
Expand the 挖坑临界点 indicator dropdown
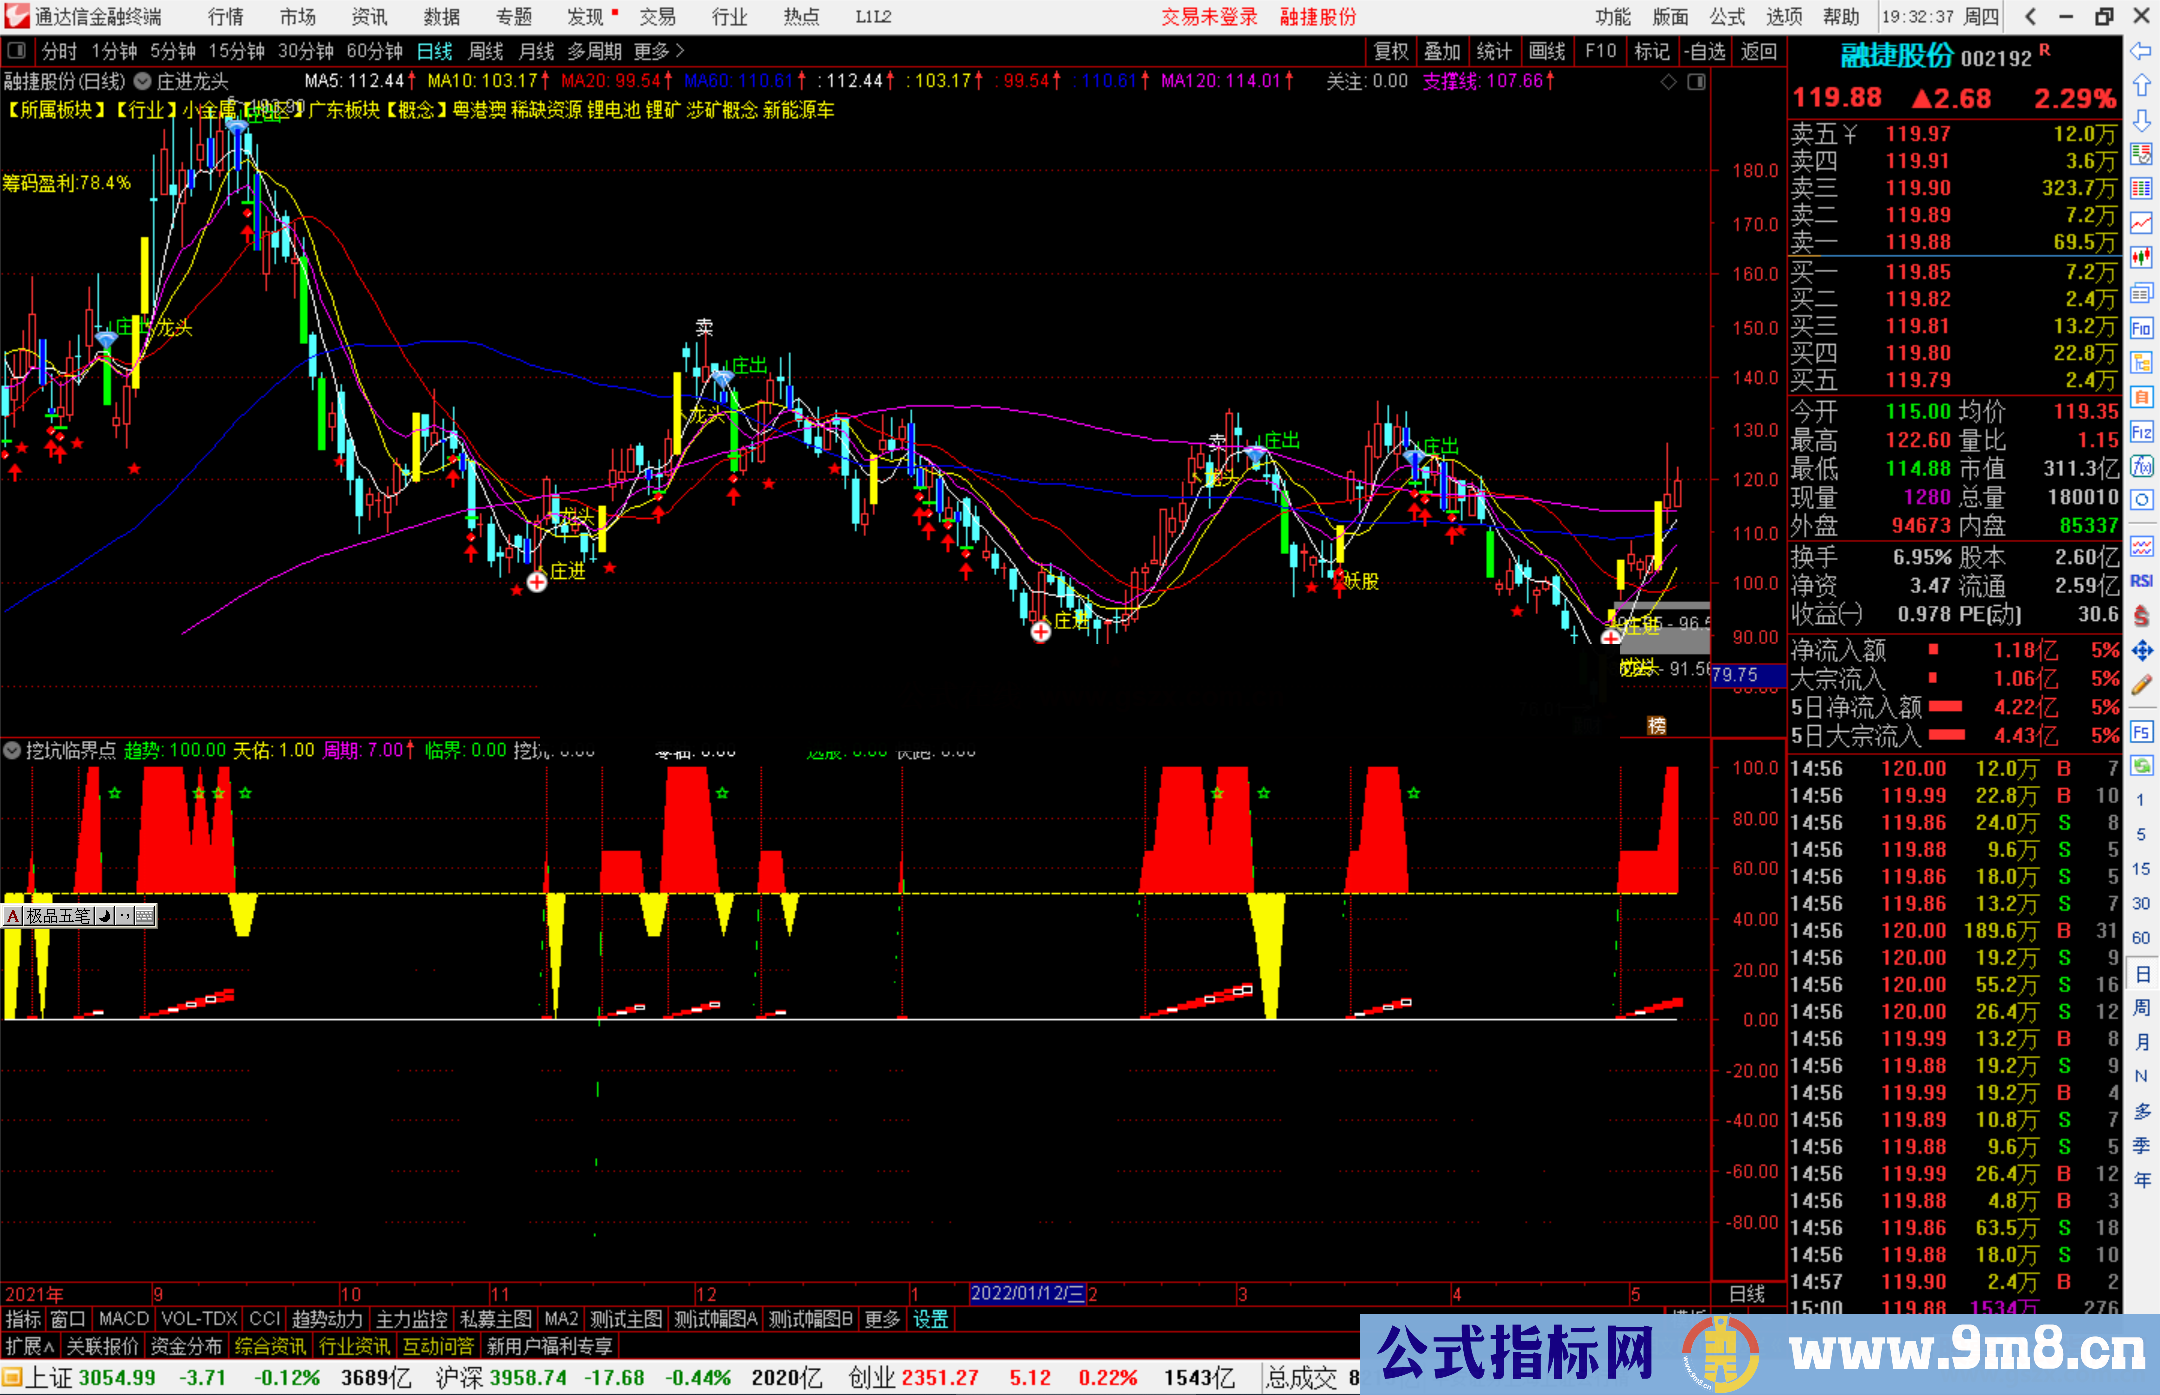[x=12, y=750]
